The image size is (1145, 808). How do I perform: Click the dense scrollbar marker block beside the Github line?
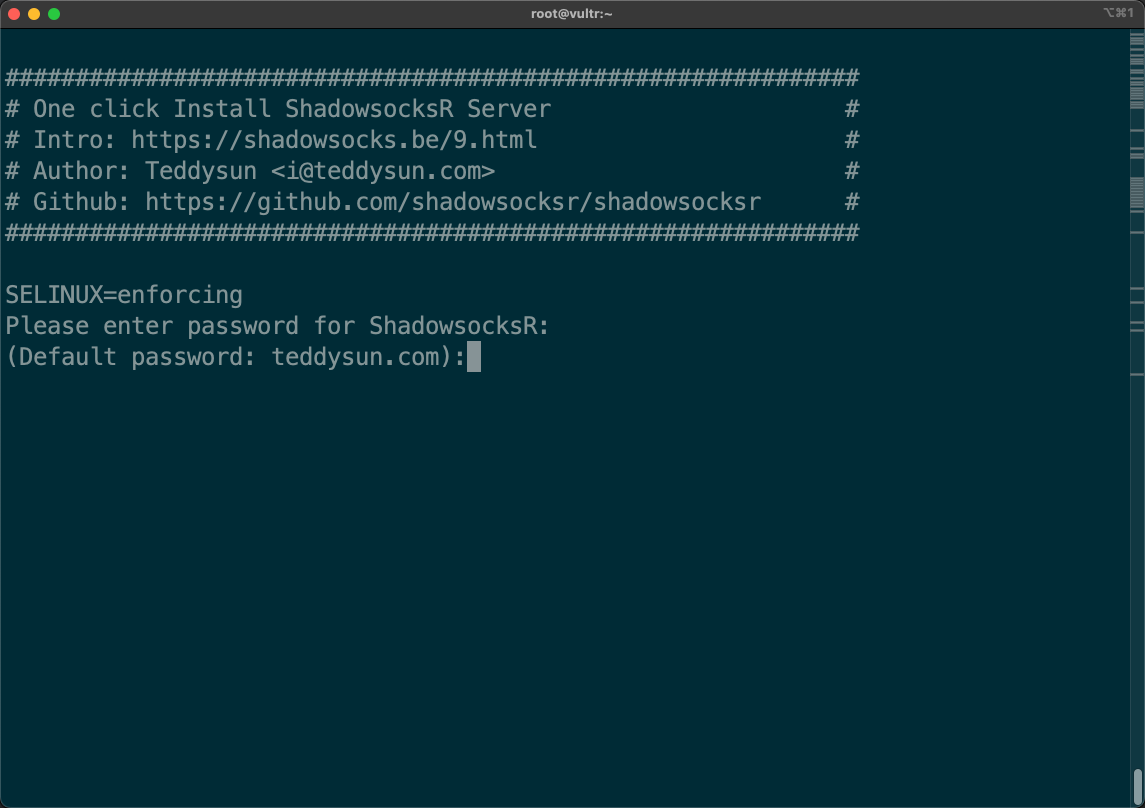click(1137, 192)
